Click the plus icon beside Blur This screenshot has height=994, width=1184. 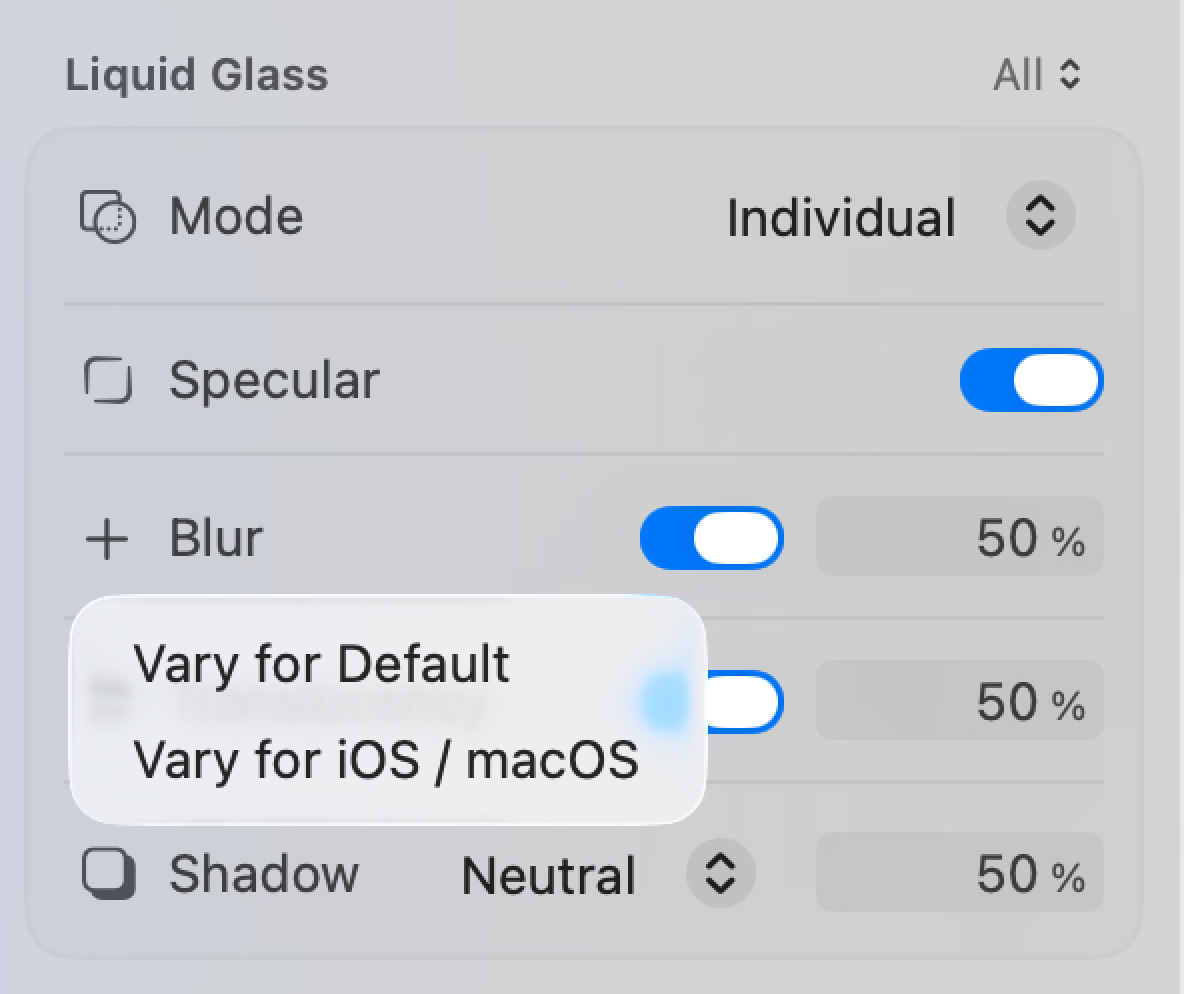coord(106,538)
